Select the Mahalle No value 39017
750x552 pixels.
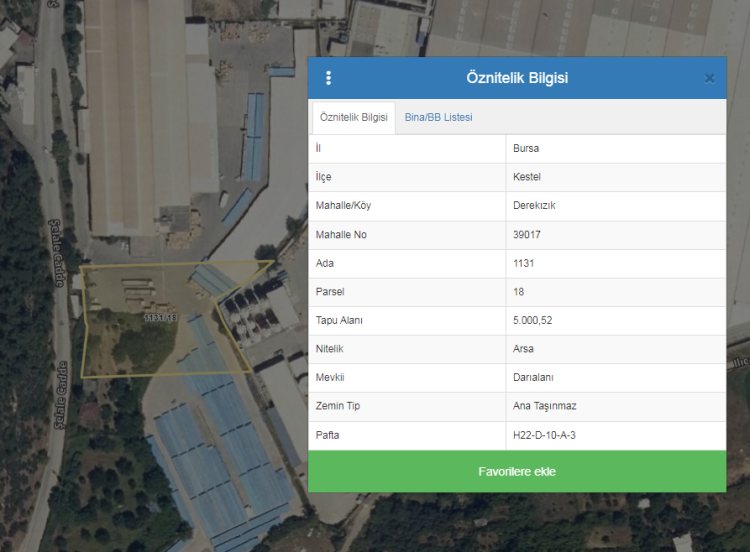526,234
